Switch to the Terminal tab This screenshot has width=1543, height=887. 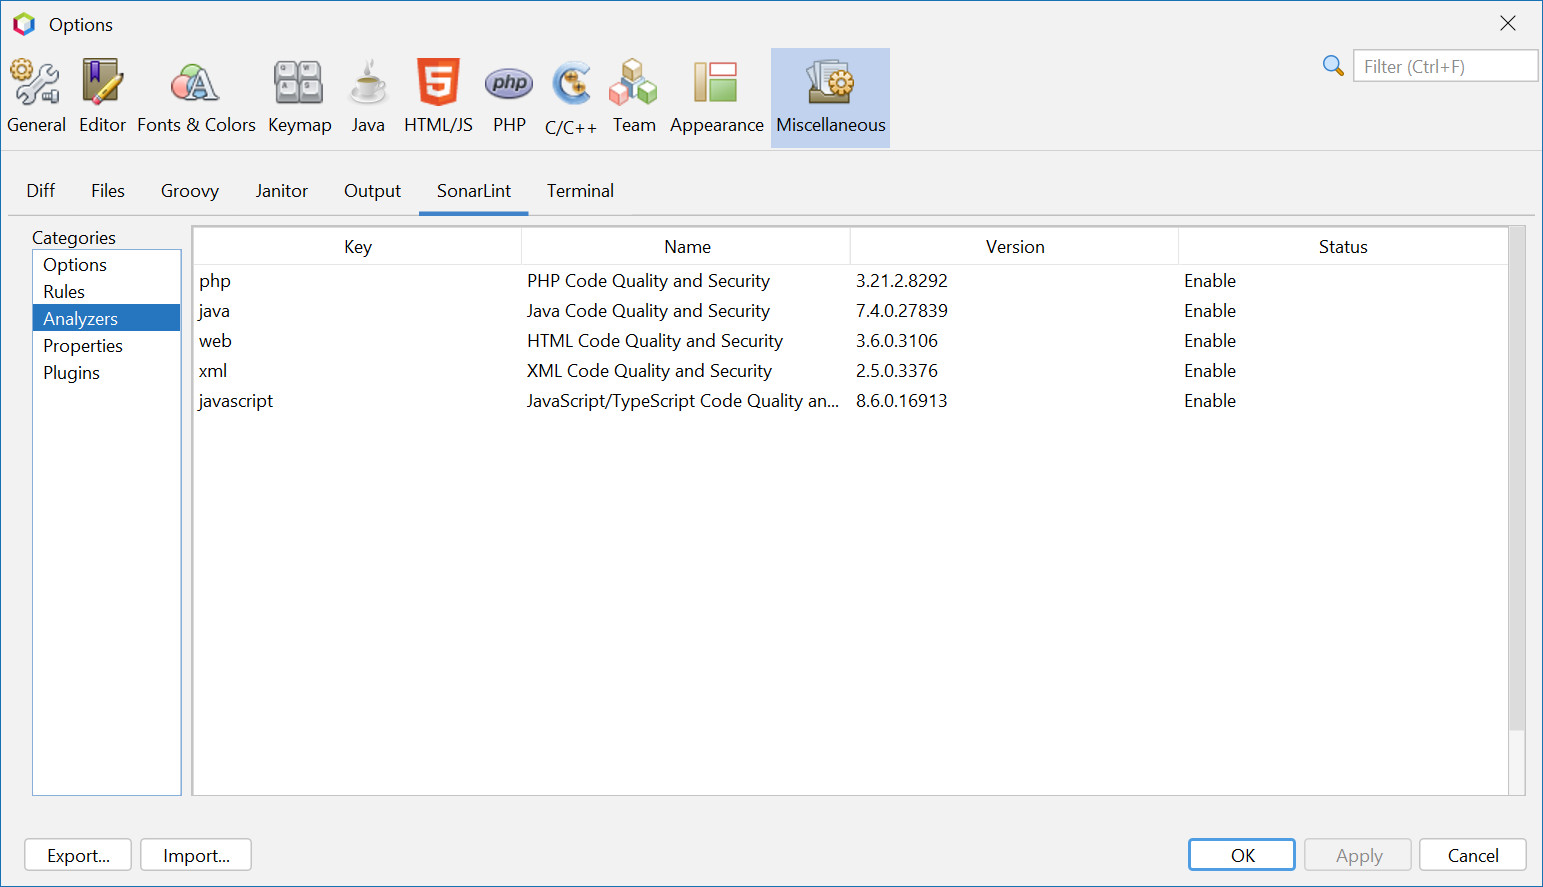pyautogui.click(x=580, y=191)
